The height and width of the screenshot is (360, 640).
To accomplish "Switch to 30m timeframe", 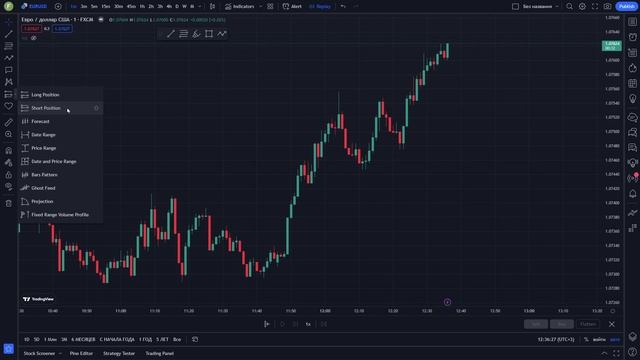I will tap(118, 6).
